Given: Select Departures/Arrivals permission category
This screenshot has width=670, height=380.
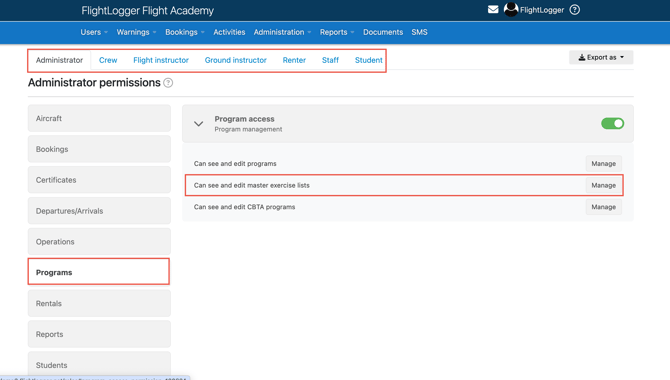Looking at the screenshot, I should (x=99, y=211).
